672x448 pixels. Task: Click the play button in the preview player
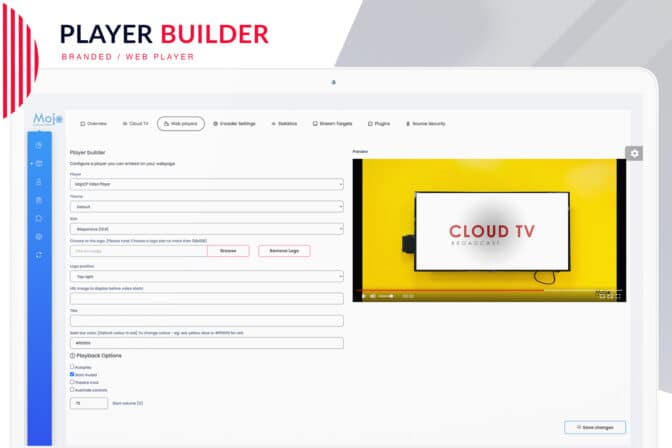363,296
